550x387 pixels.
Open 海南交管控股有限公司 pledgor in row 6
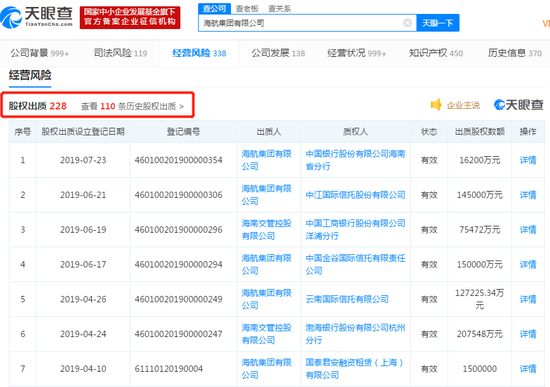266,334
